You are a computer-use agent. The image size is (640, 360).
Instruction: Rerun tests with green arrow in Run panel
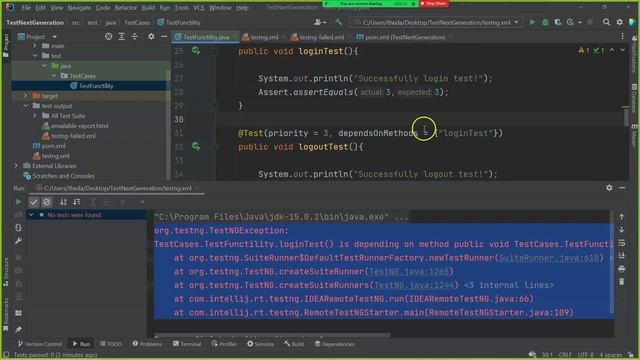pos(18,202)
